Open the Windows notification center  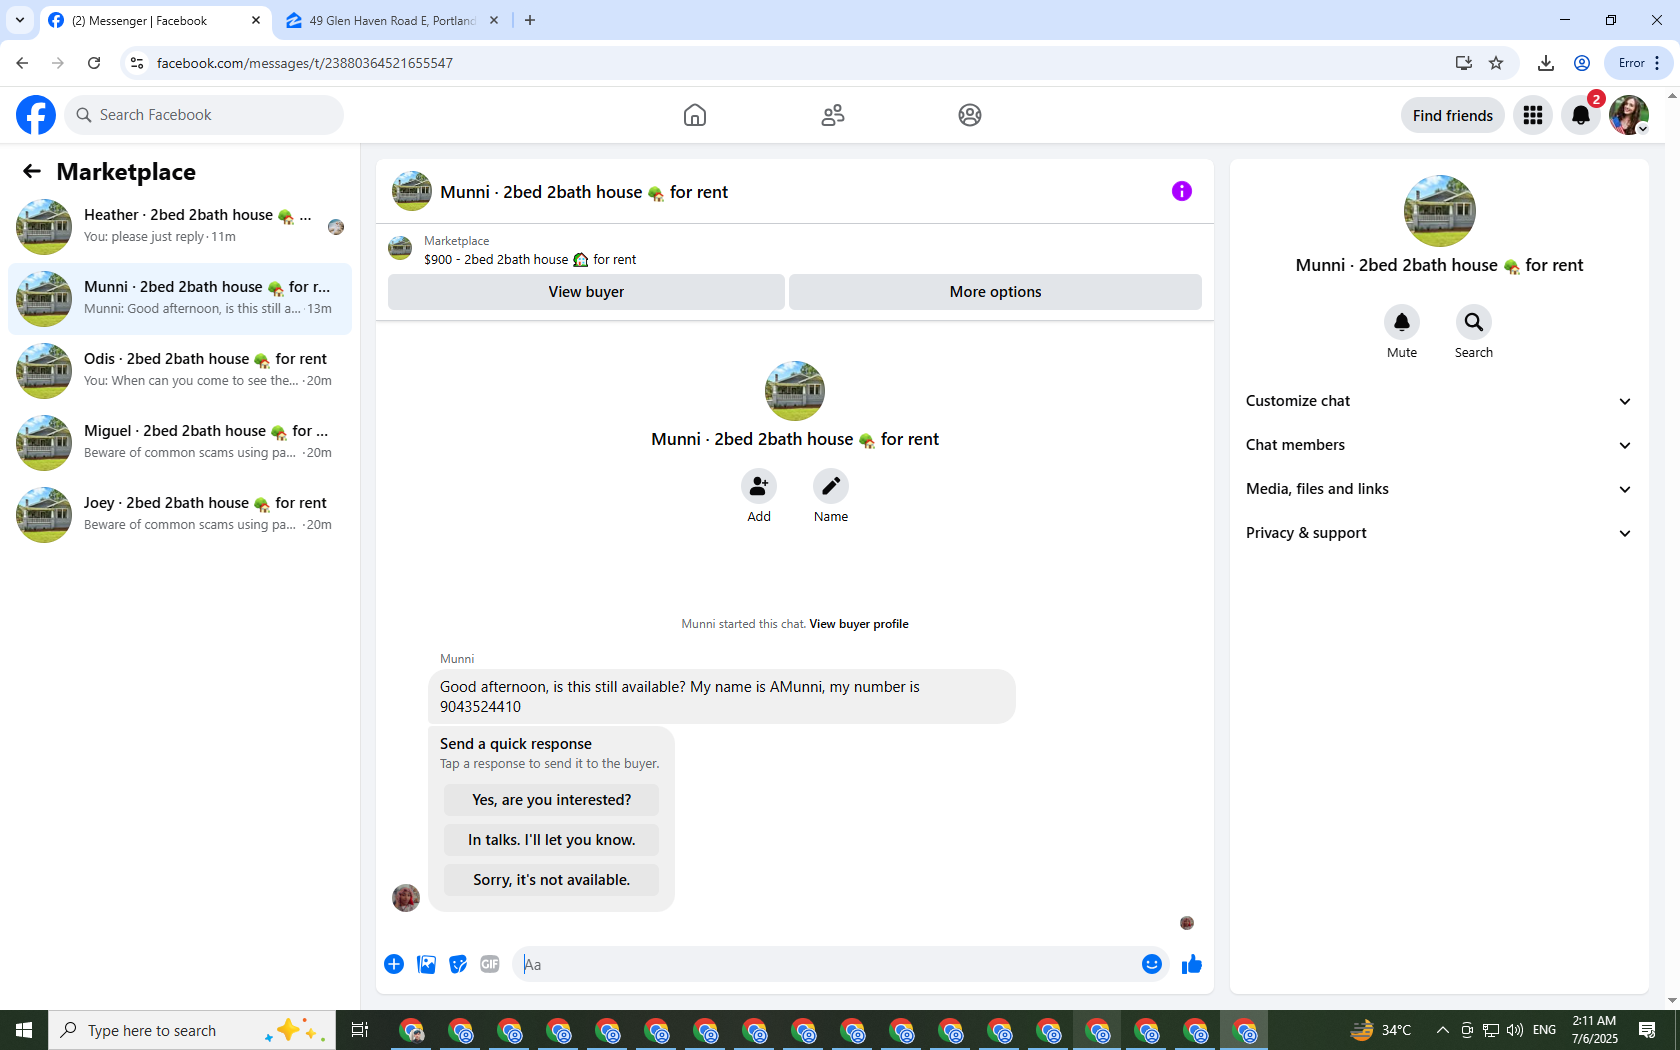[1647, 1030]
